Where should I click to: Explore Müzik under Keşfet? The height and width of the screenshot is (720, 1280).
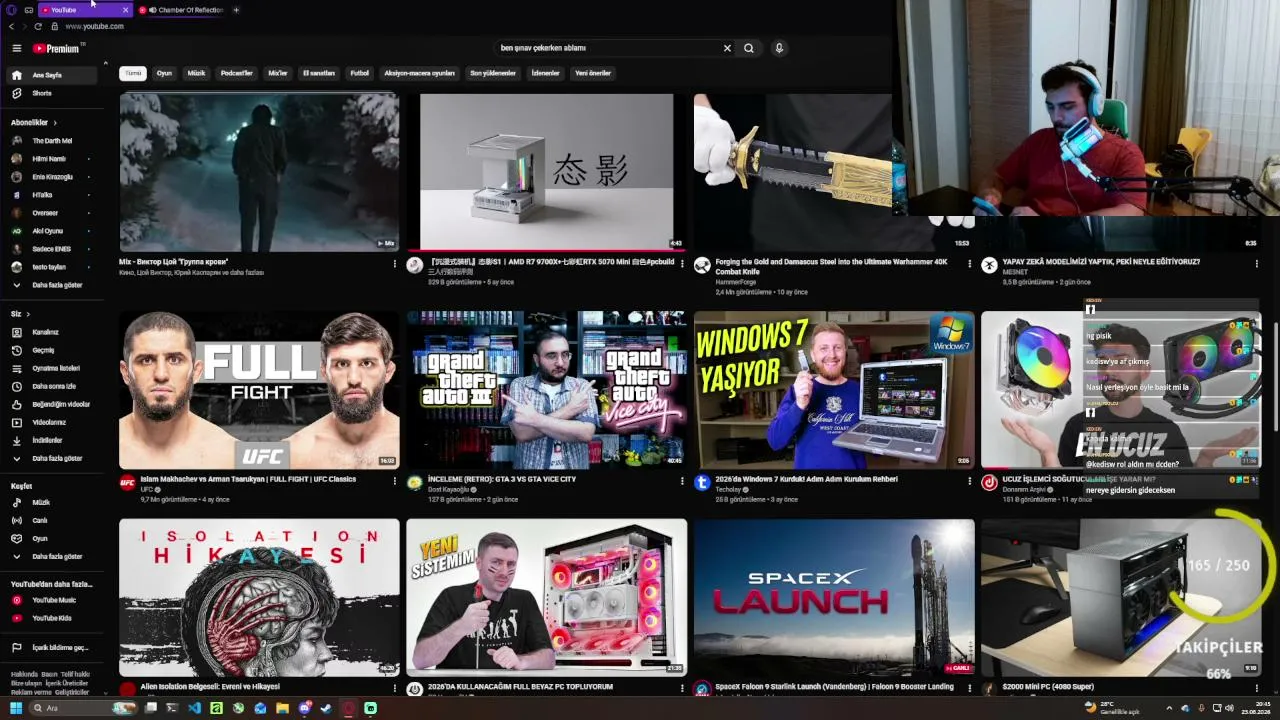pyautogui.click(x=54, y=502)
